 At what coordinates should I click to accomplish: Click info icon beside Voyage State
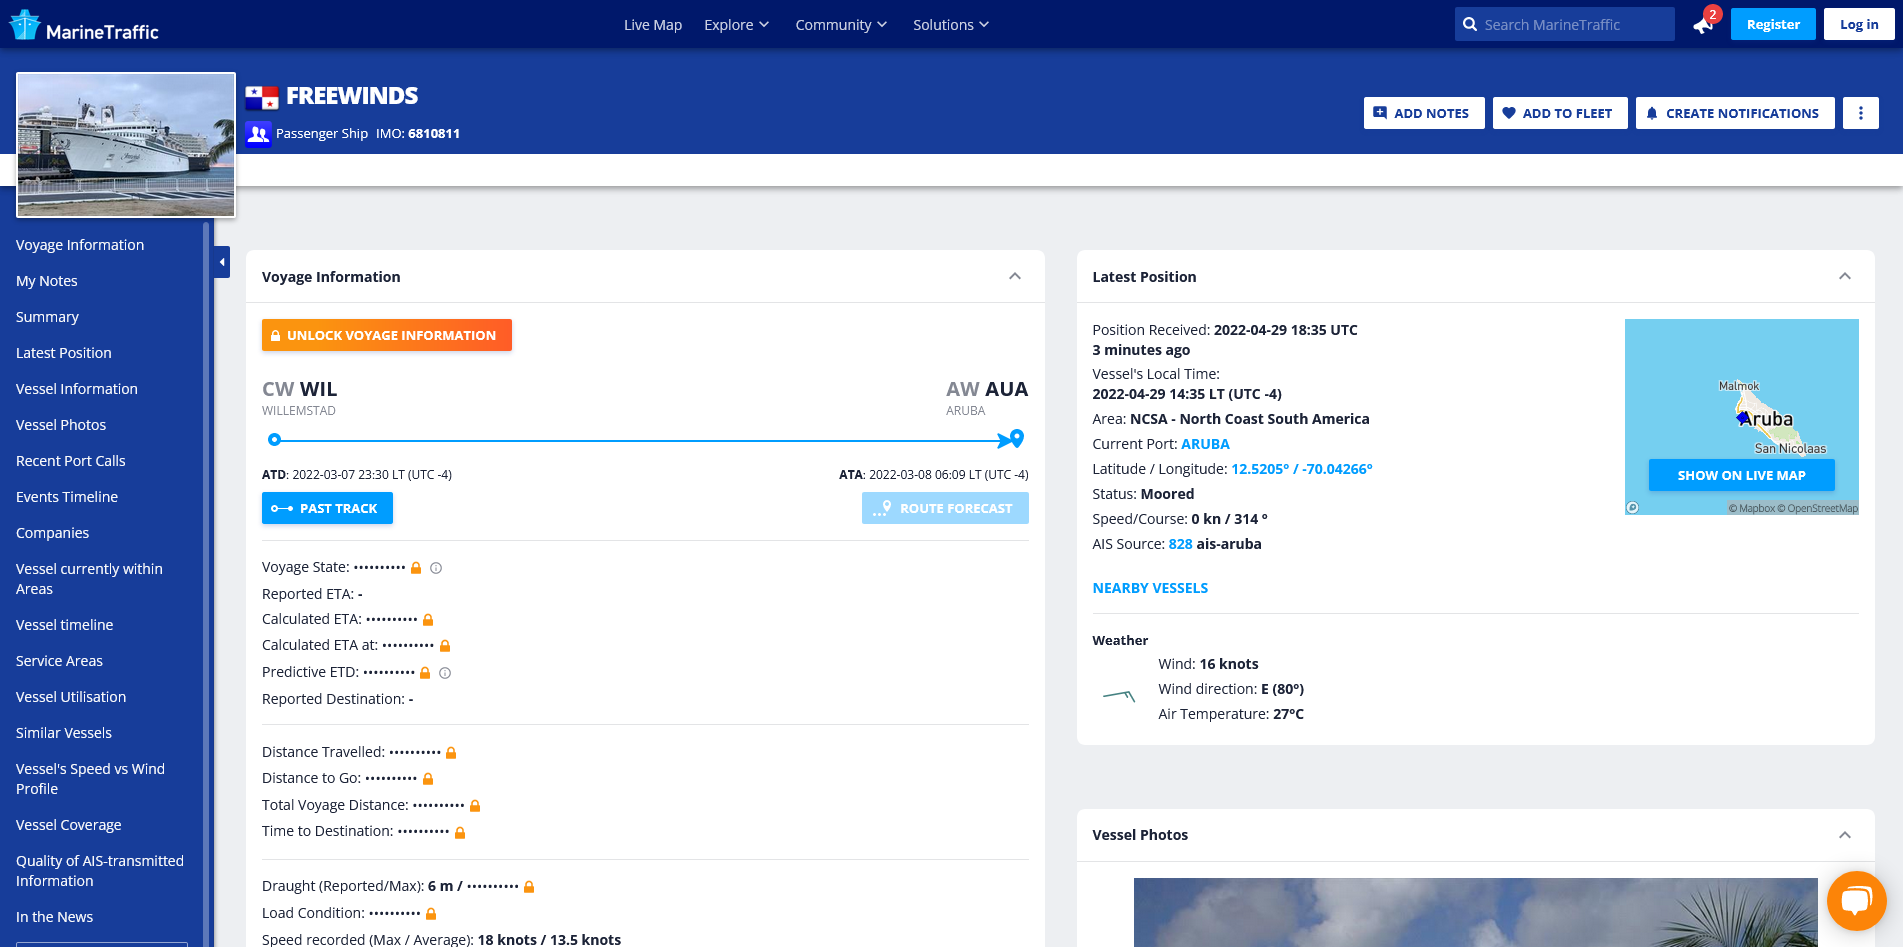[436, 568]
